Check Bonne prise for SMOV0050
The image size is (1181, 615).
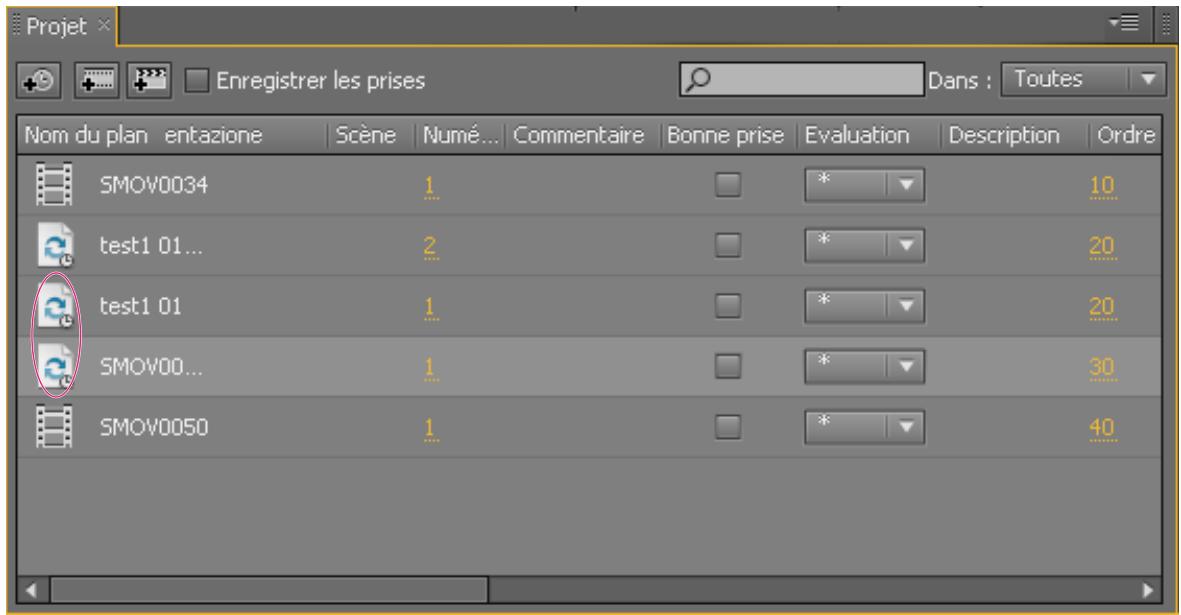pos(728,427)
